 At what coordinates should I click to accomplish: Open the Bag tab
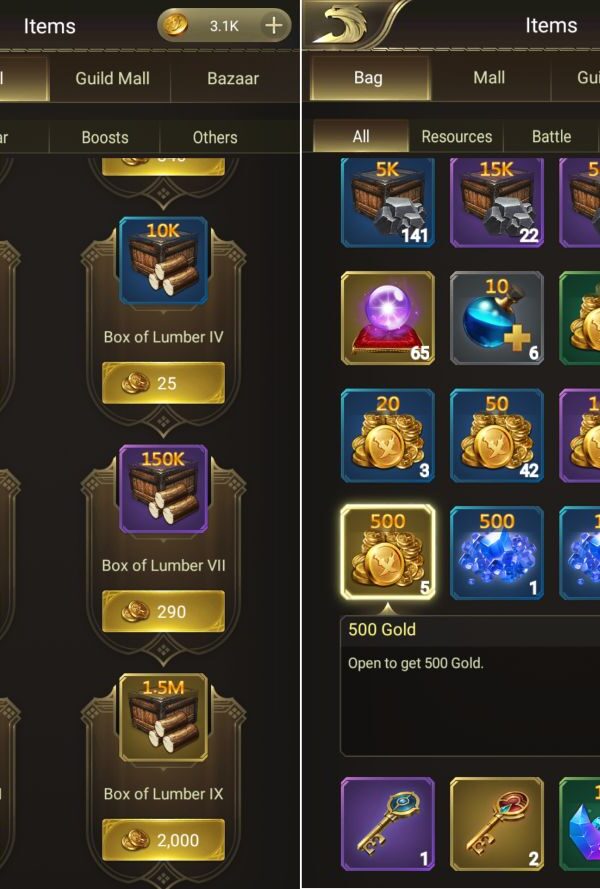pos(368,78)
